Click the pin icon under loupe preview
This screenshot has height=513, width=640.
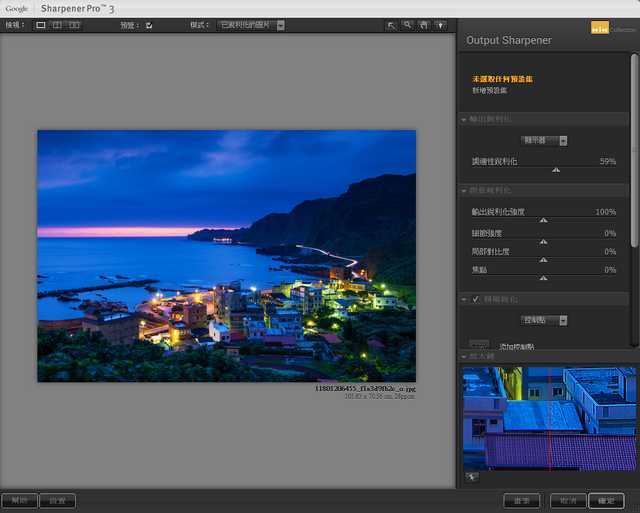tap(472, 477)
